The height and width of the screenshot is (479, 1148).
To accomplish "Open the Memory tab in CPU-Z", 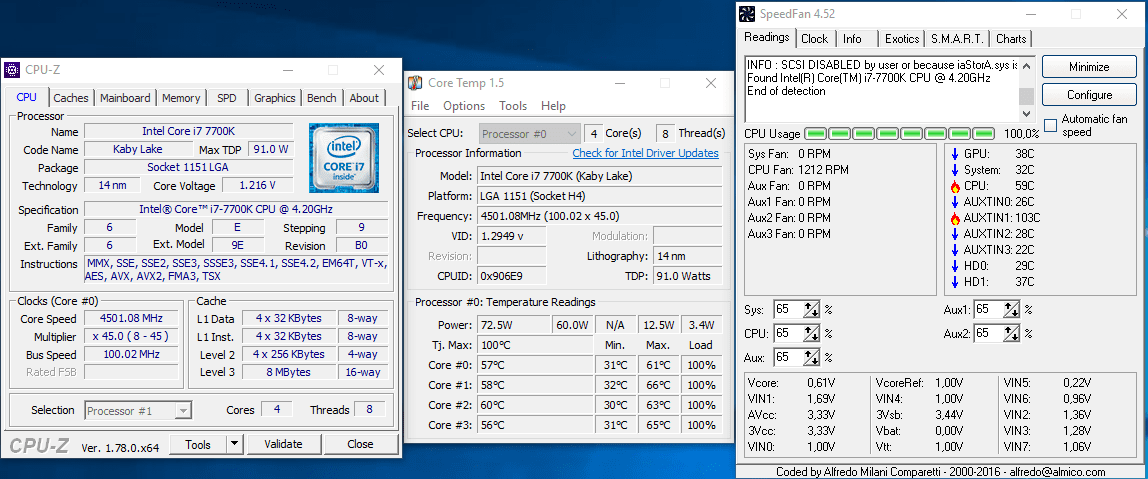I will (181, 97).
